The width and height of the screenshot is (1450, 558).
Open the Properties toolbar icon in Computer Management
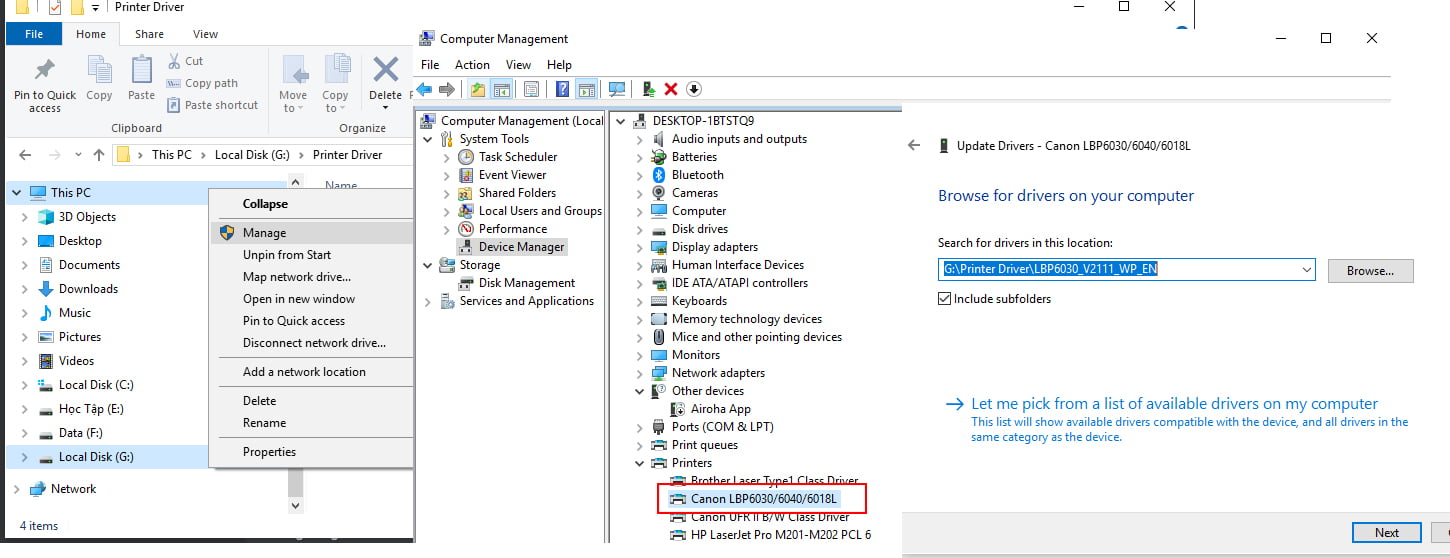[531, 89]
